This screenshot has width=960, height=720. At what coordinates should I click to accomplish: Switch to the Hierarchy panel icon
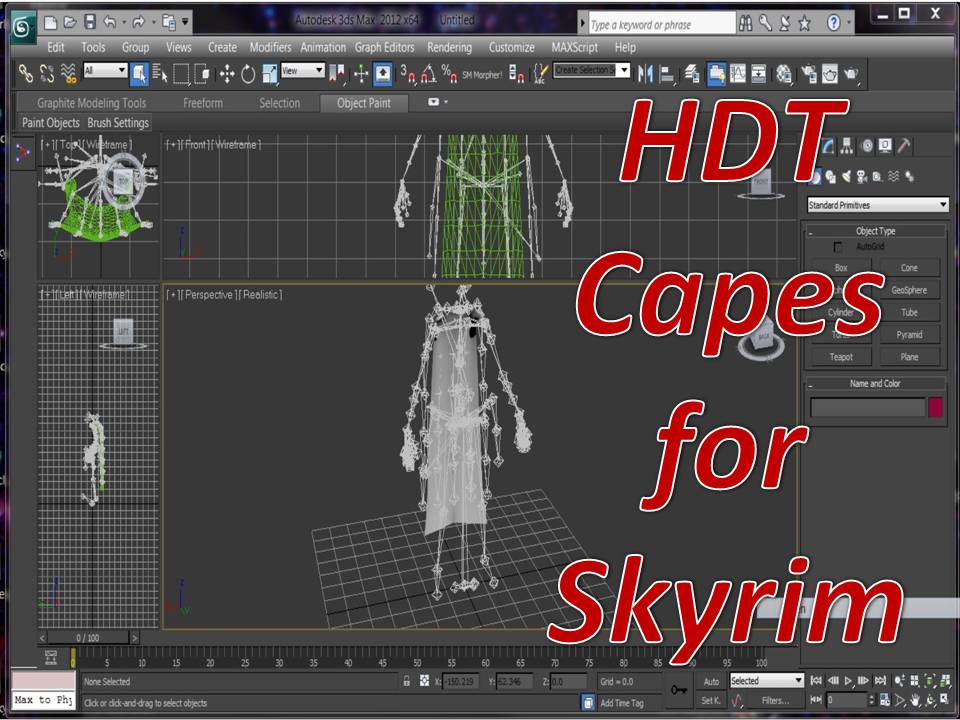tap(846, 146)
